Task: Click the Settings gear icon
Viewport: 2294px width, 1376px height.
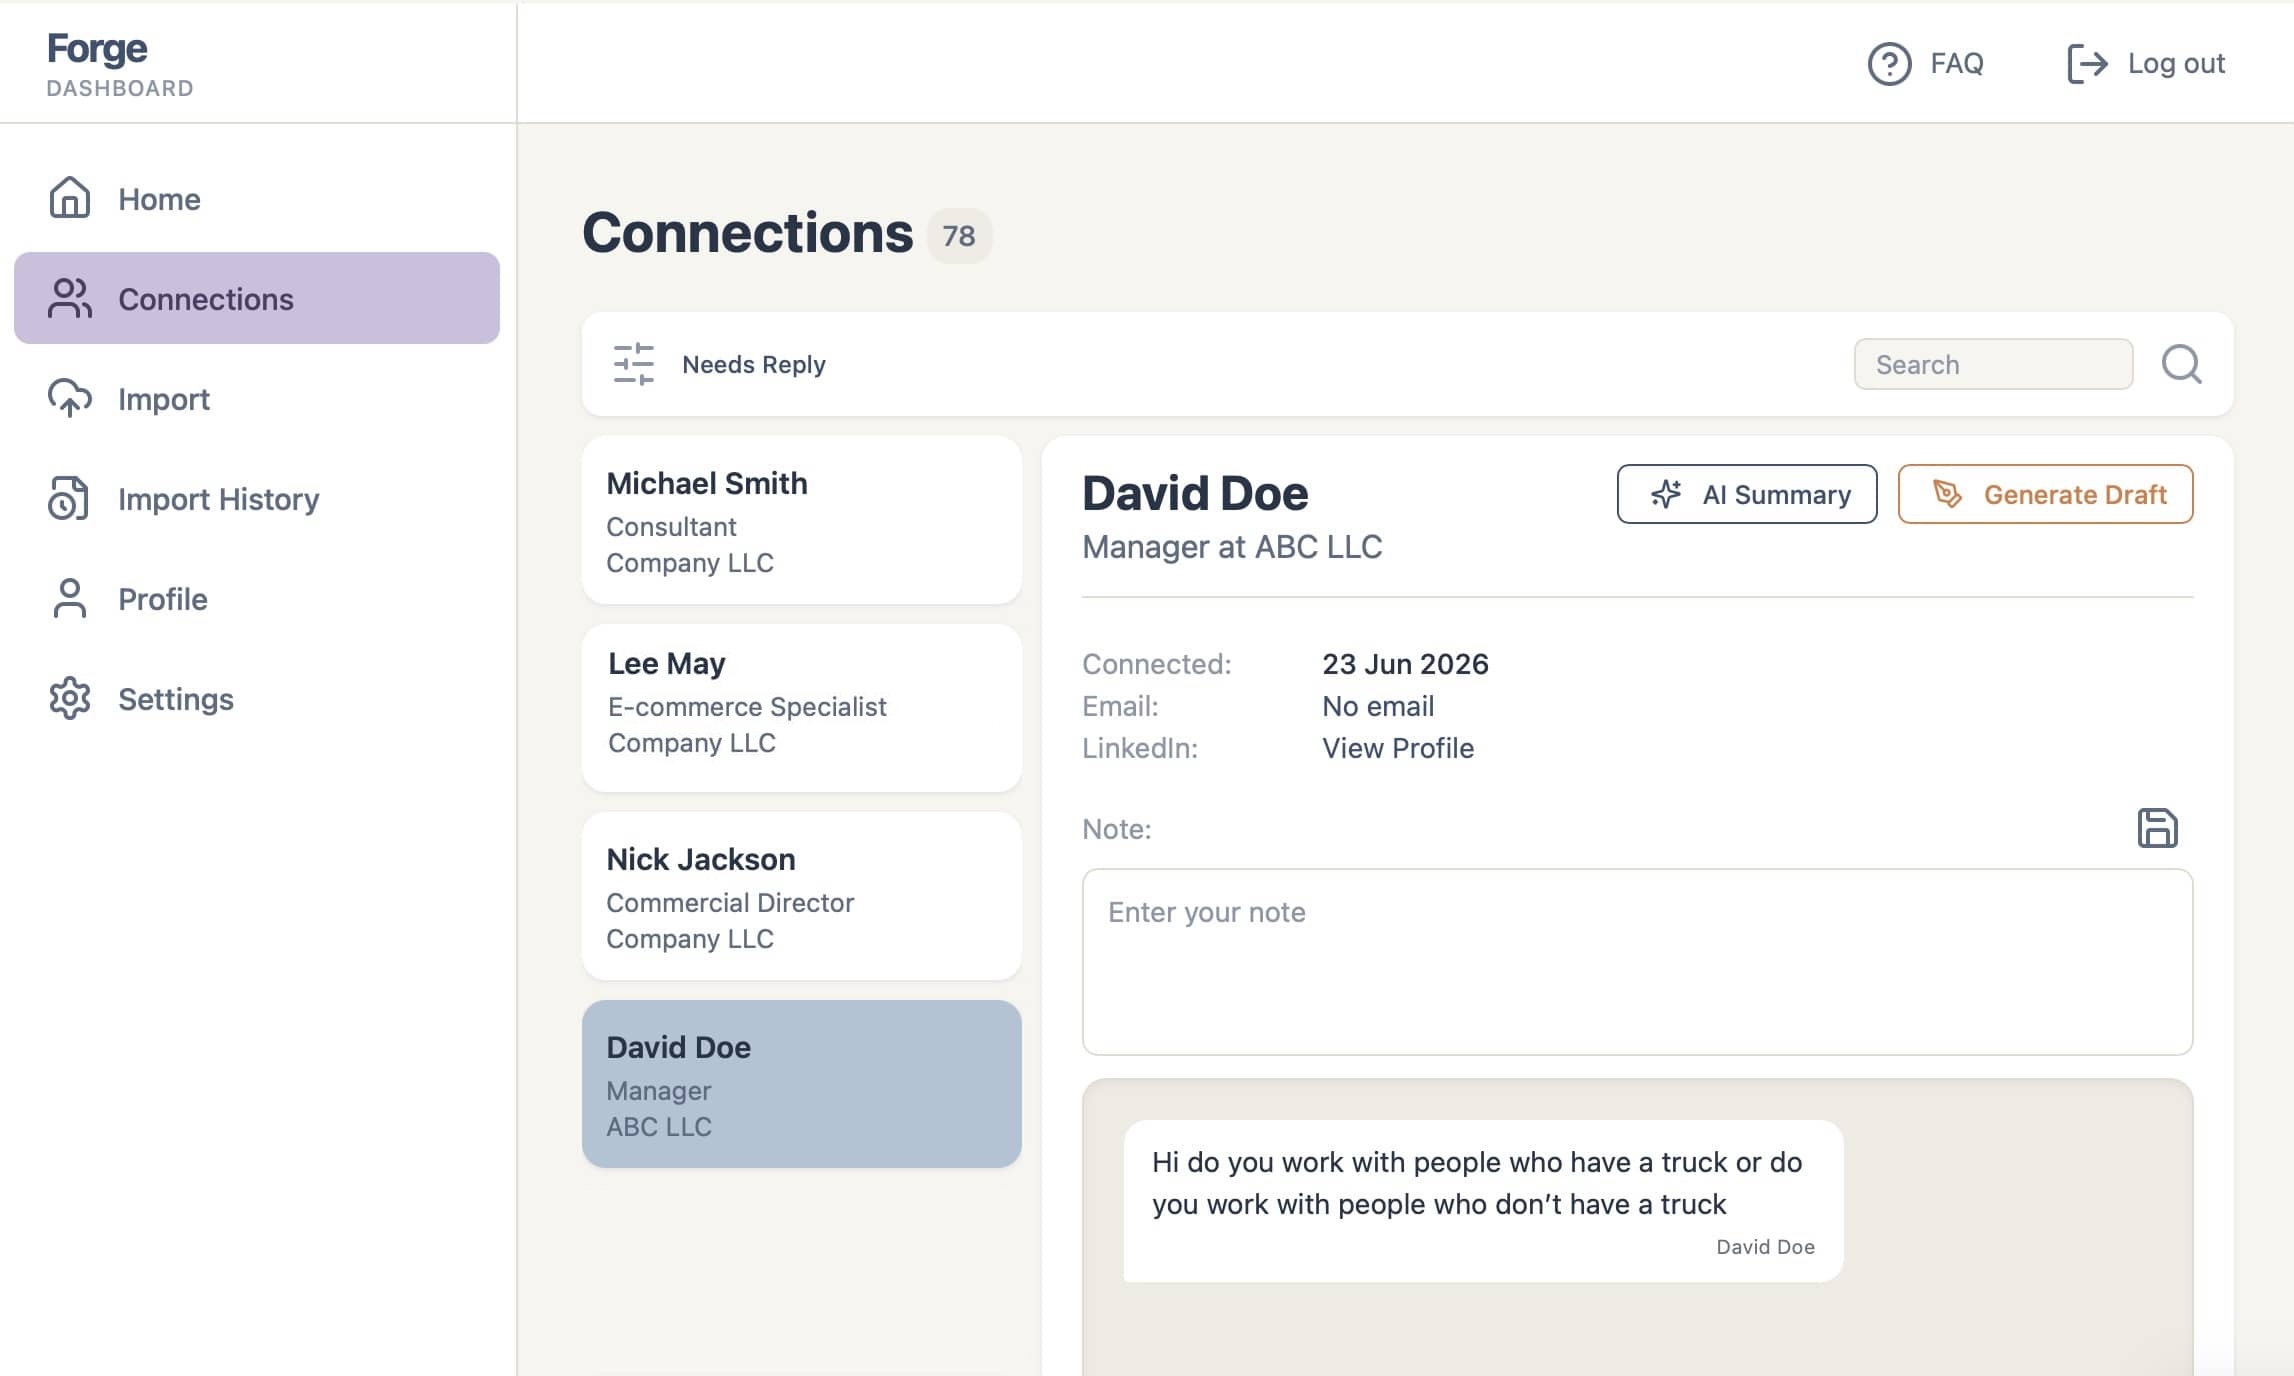Action: click(69, 698)
